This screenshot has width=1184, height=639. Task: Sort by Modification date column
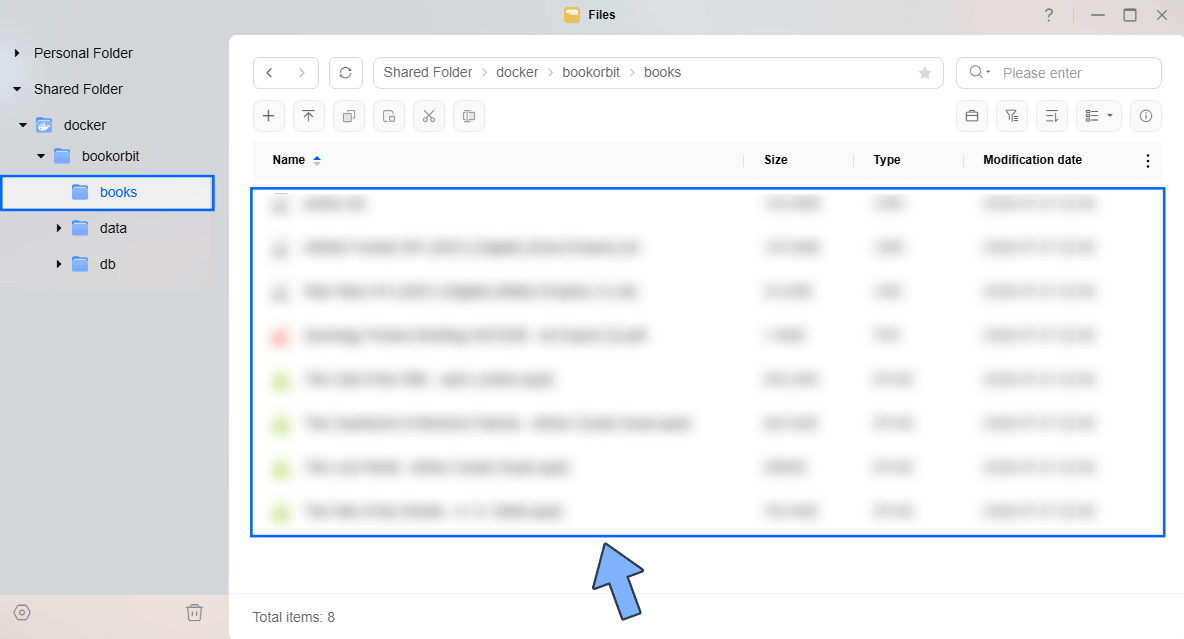click(1032, 160)
